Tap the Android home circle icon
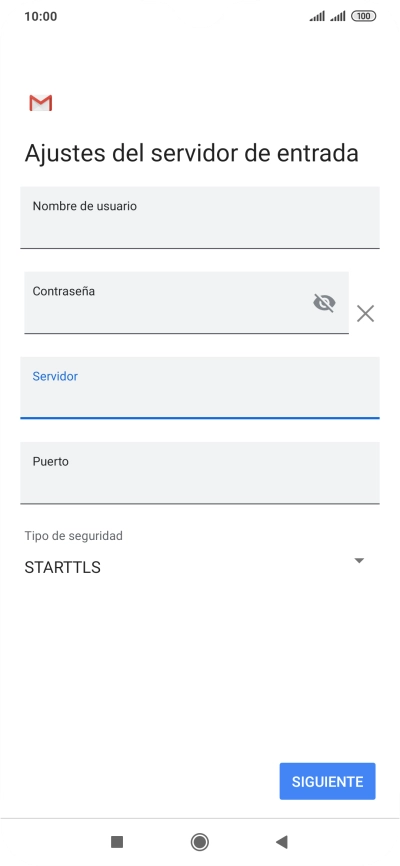The height and width of the screenshot is (866, 400). pos(199,842)
